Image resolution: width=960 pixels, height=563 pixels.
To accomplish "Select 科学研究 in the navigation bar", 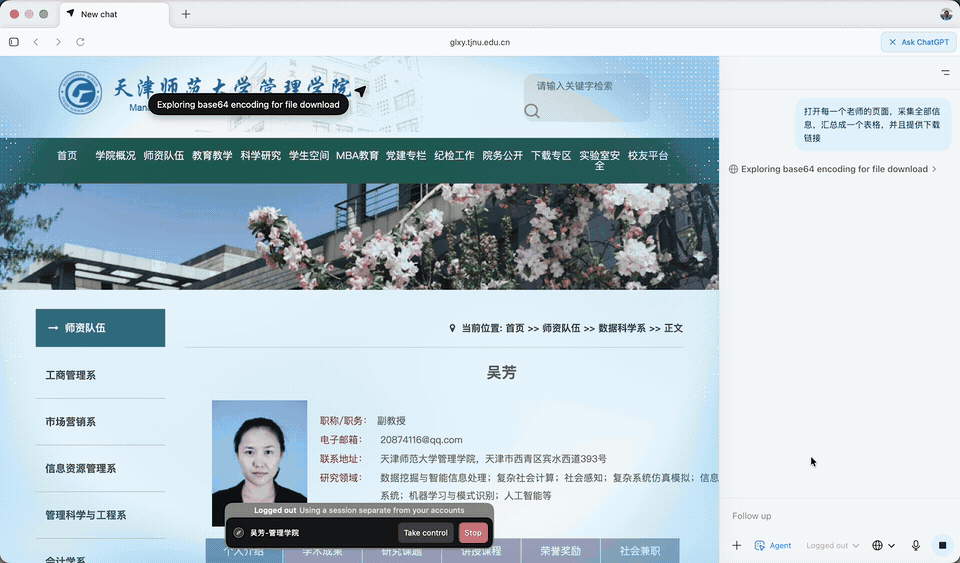I will click(260, 155).
